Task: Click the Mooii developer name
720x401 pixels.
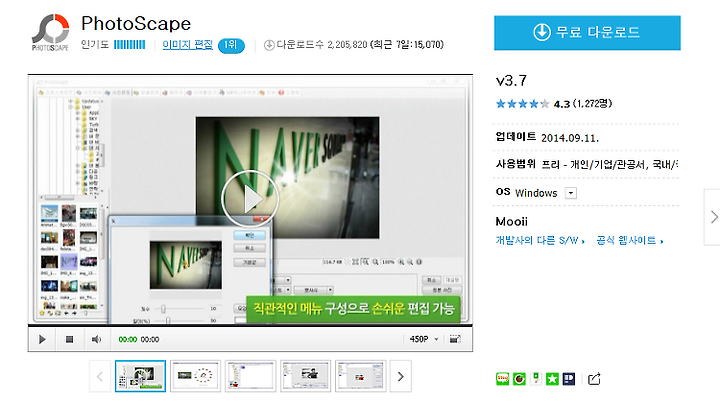Action: point(512,221)
